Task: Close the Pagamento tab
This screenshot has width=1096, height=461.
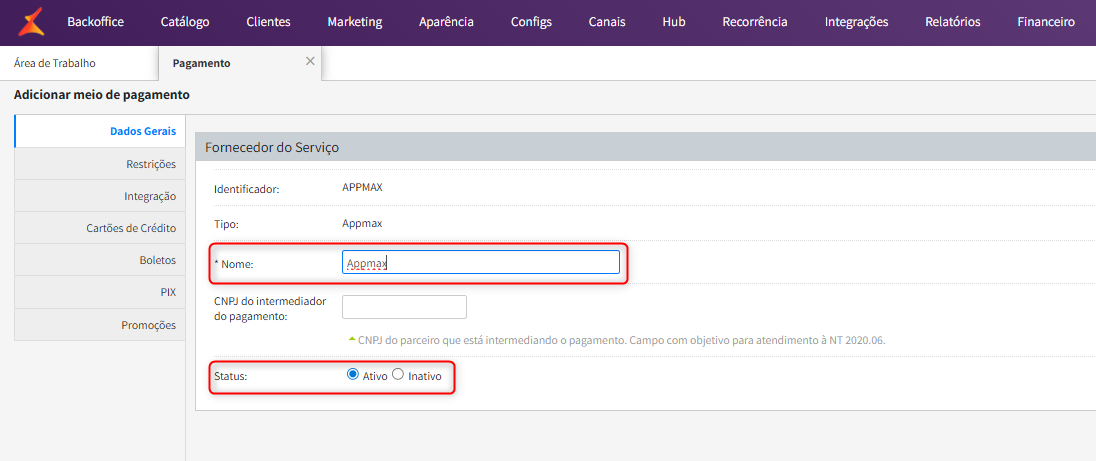Action: 310,61
